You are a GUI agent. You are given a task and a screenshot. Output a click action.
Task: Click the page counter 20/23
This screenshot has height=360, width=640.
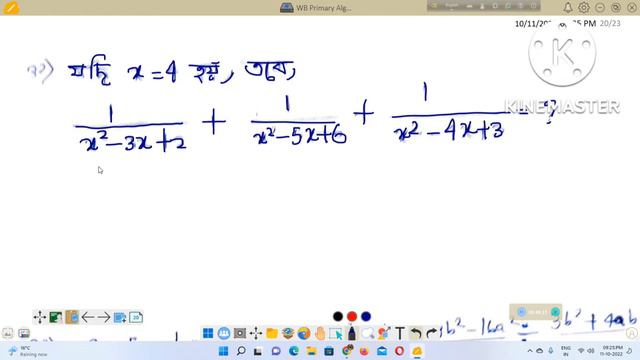pyautogui.click(x=610, y=24)
